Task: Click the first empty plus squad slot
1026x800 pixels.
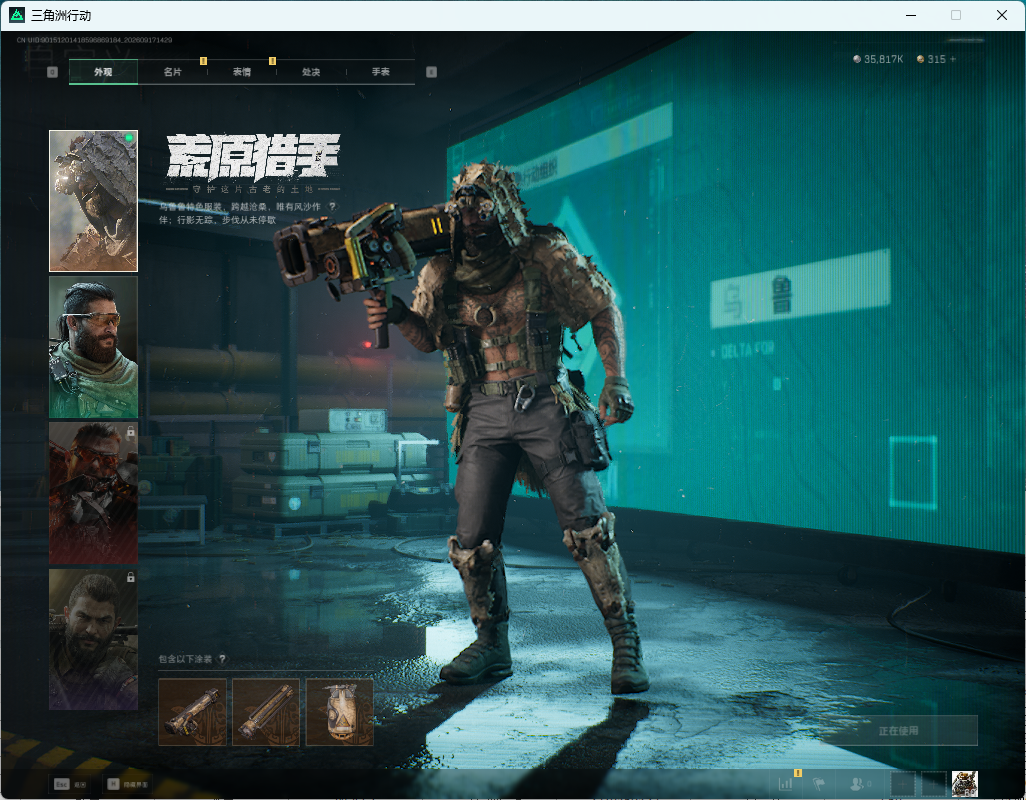Action: point(902,784)
